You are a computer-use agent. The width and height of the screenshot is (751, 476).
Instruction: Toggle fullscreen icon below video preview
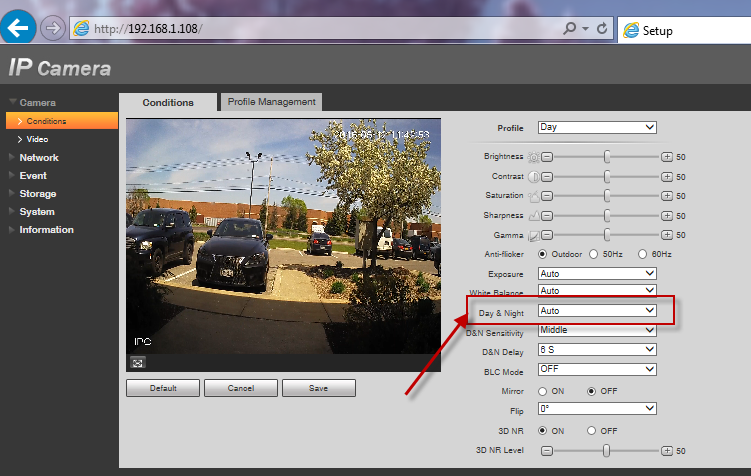[137, 362]
